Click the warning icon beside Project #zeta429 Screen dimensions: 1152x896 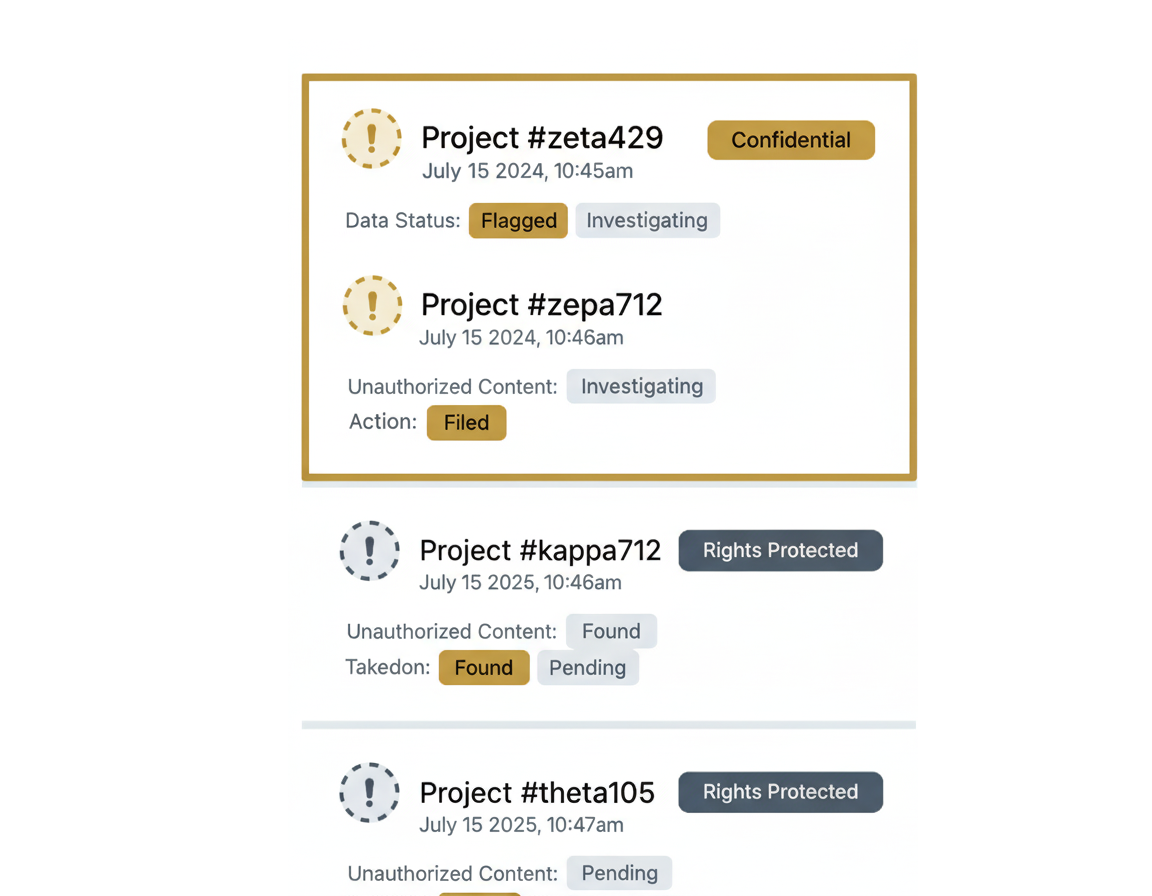[372, 138]
